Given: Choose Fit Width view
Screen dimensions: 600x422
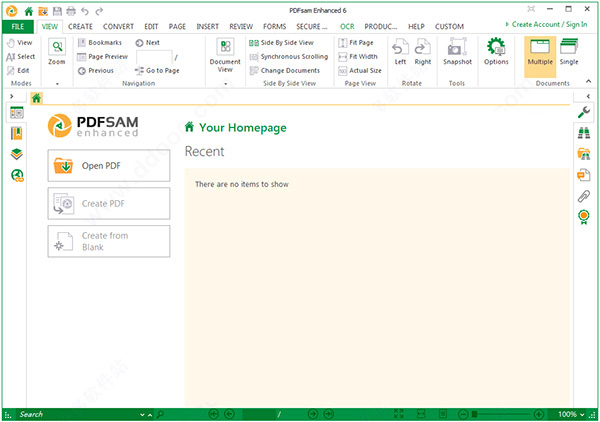Looking at the screenshot, I should (358, 57).
